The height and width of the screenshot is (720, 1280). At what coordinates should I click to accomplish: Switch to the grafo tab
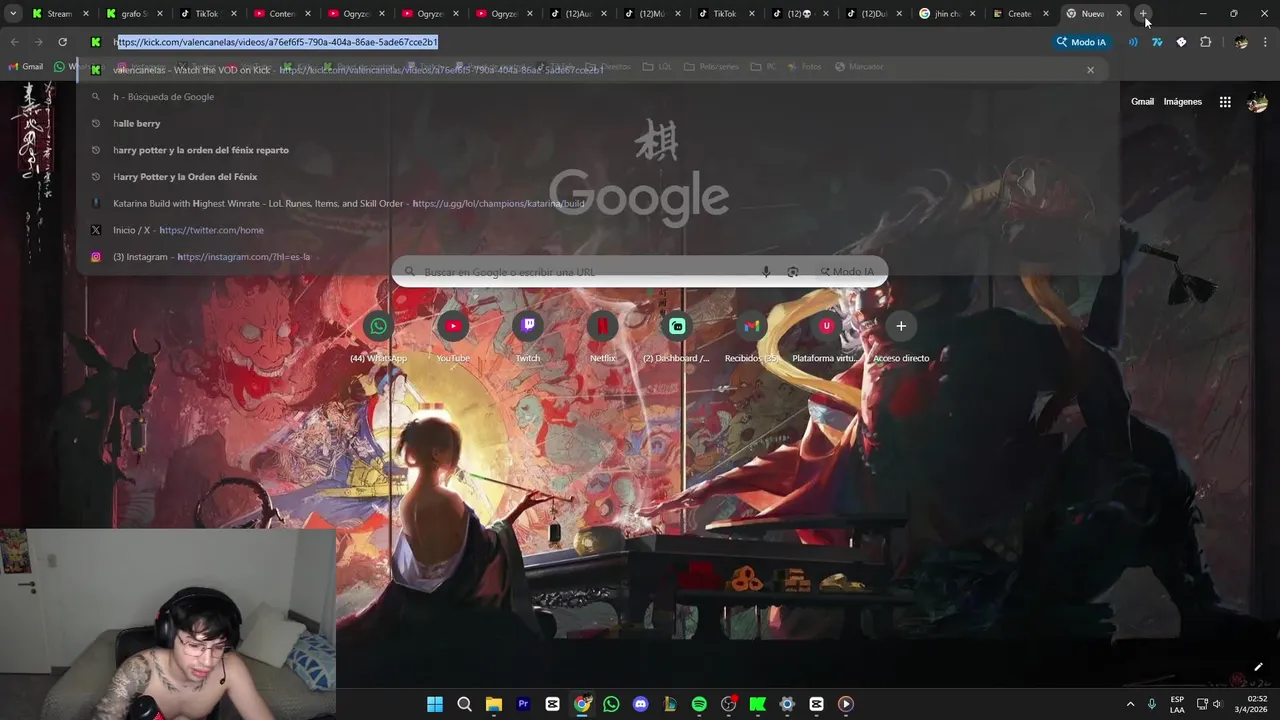click(134, 14)
